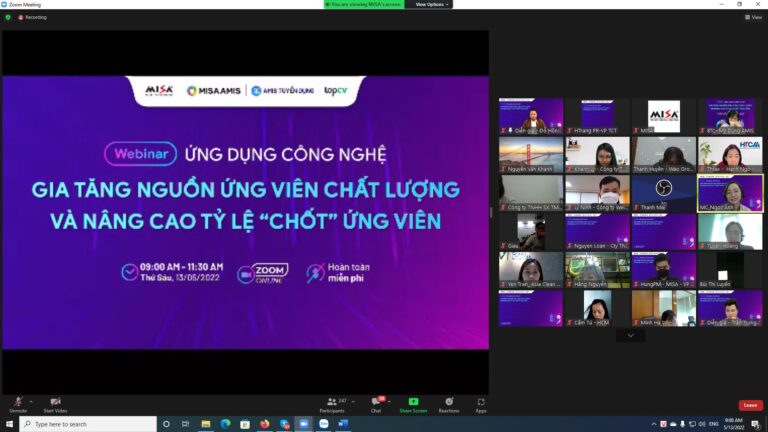Screen dimensions: 768x432
Task: Start Video from the meeting toolbar
Action: [55, 403]
